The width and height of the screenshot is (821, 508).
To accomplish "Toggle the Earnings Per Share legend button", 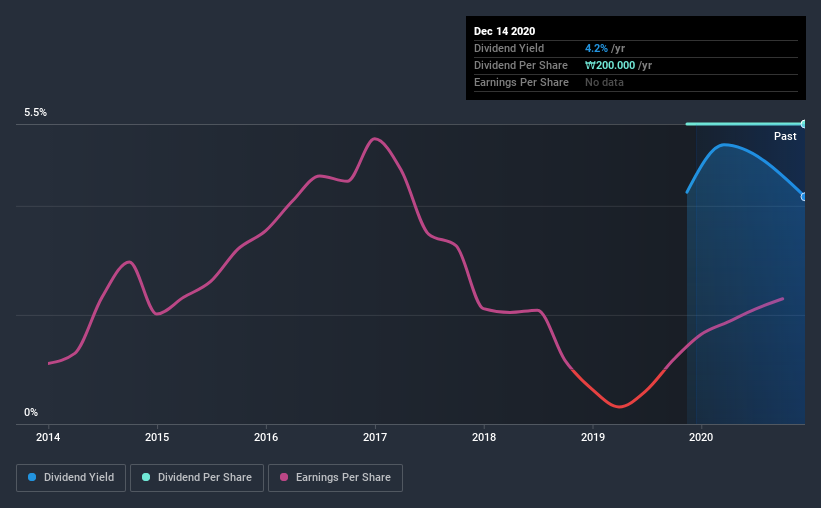I will pos(335,478).
